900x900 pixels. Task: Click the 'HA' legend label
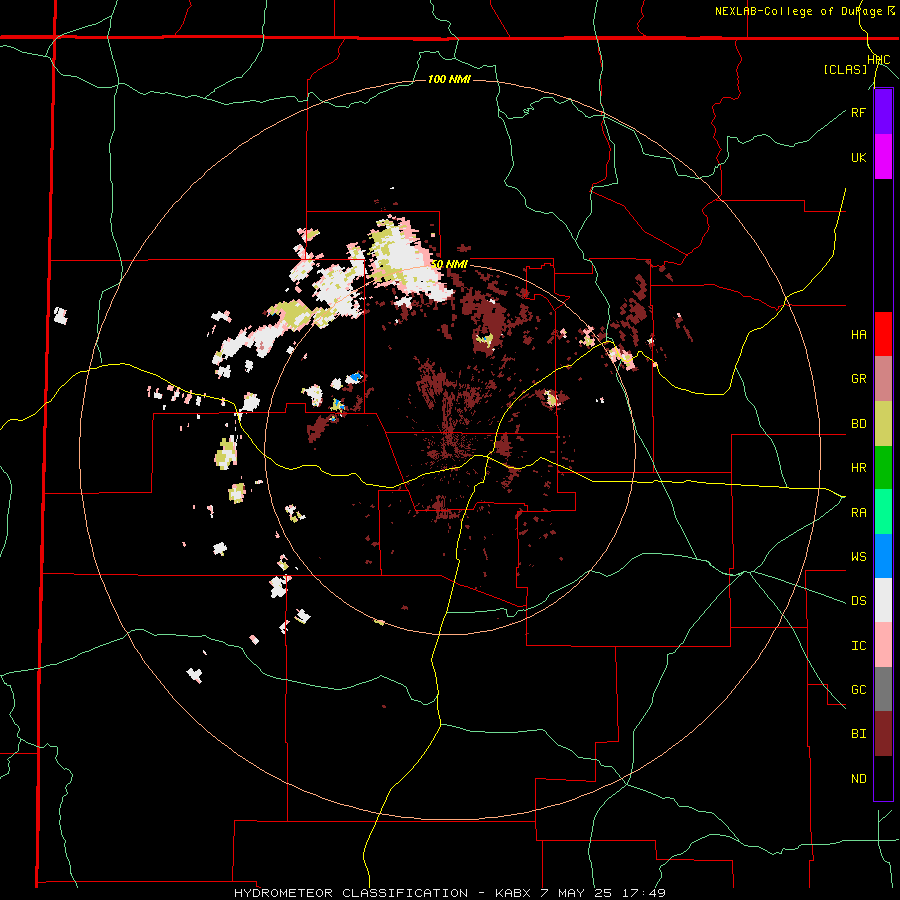tap(858, 334)
